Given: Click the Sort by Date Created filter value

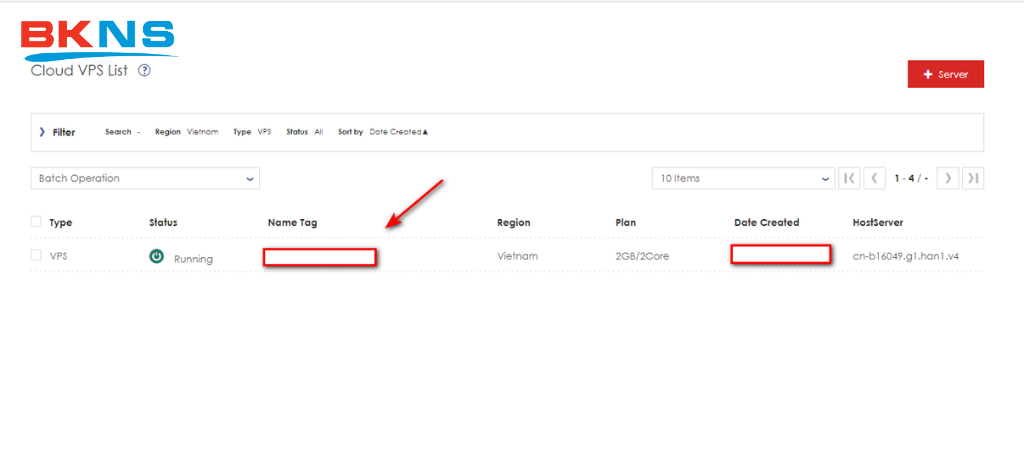Looking at the screenshot, I should (398, 132).
